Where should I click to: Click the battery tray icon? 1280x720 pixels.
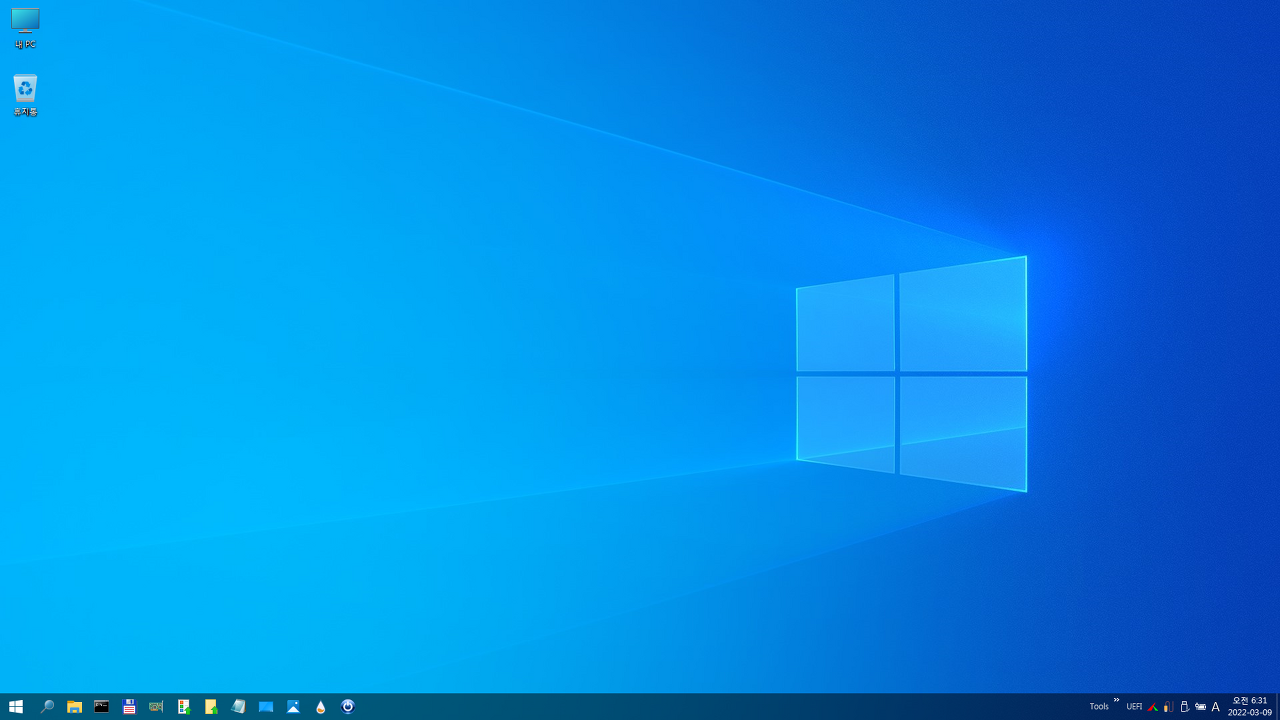[1200, 707]
